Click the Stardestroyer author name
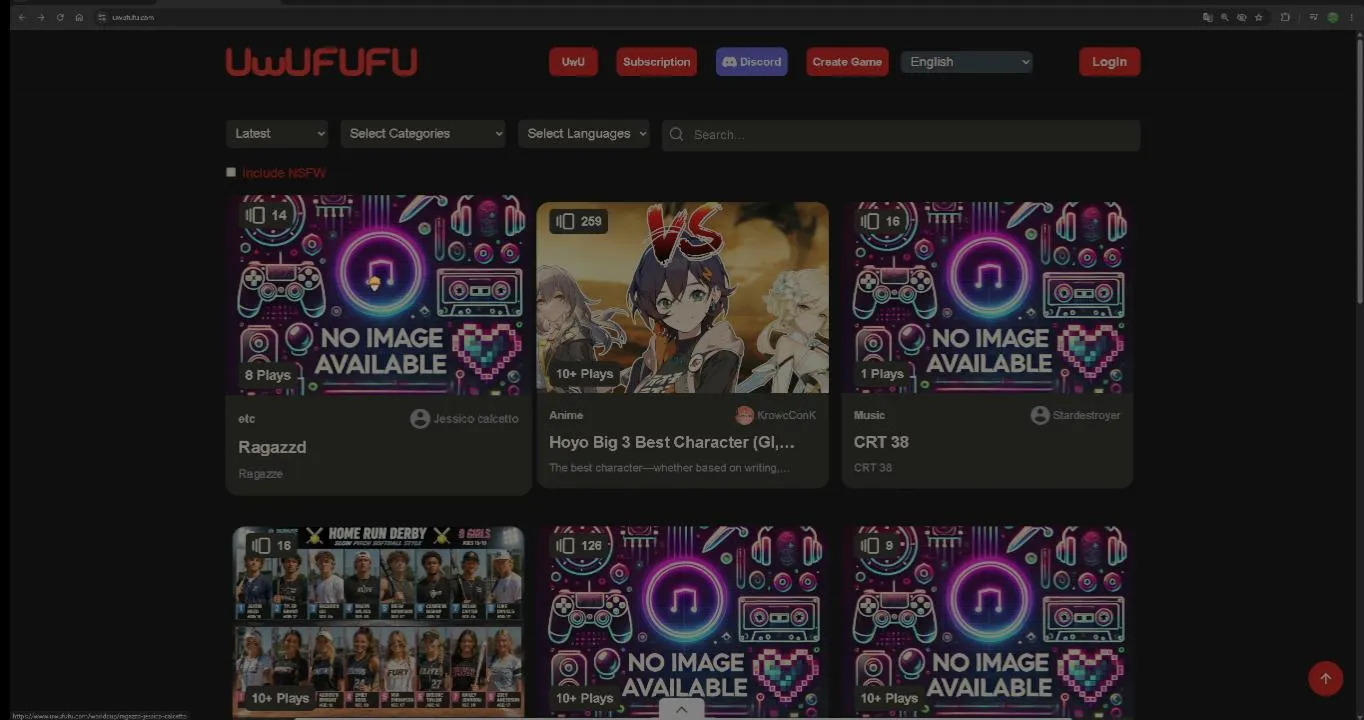The image size is (1364, 720). click(1086, 415)
